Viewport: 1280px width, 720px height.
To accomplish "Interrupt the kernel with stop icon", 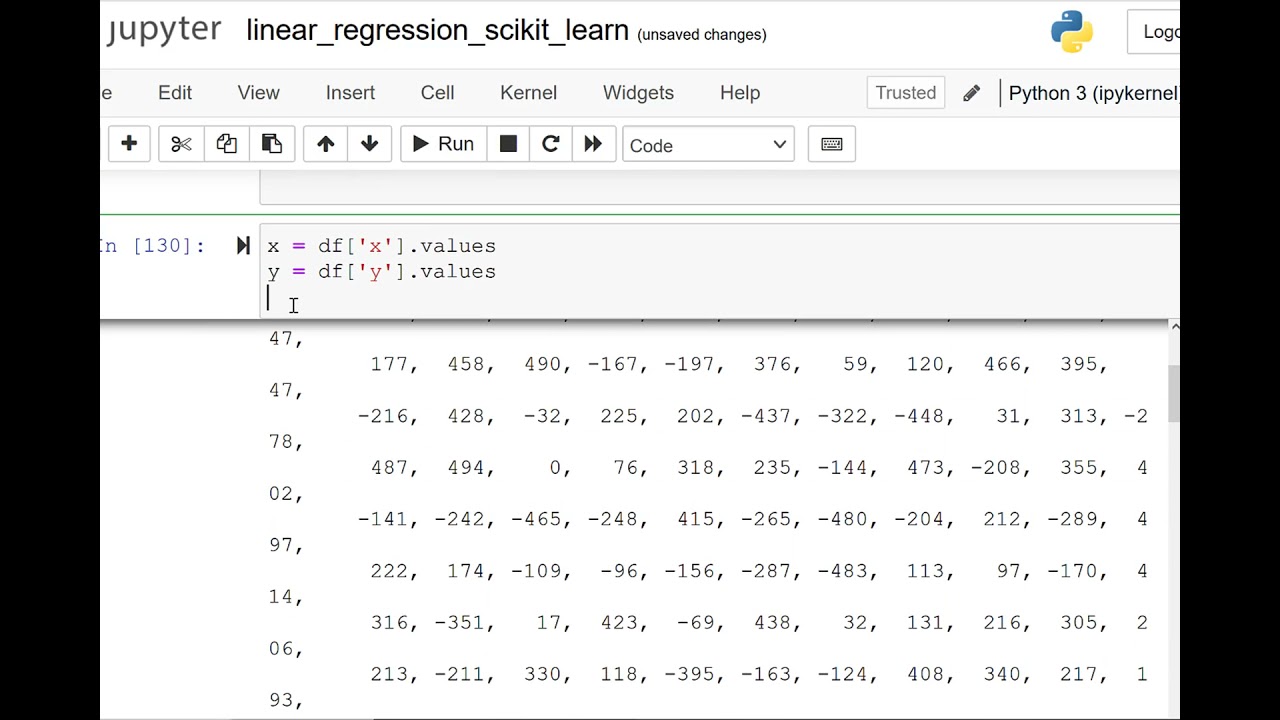I will 508,144.
